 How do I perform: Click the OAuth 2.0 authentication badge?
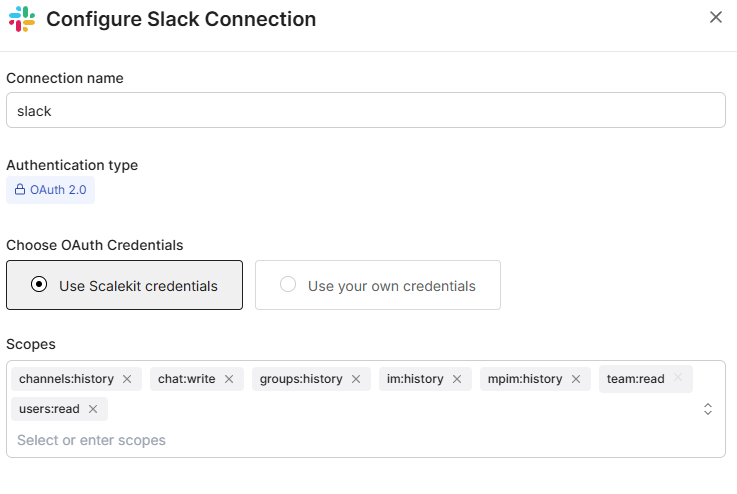tap(51, 190)
